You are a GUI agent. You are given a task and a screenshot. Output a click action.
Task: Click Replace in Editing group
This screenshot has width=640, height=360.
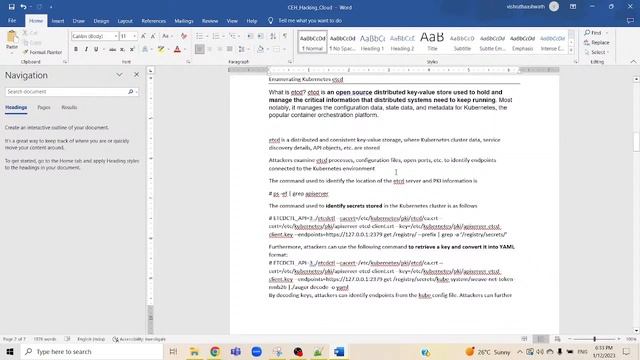click(x=597, y=42)
